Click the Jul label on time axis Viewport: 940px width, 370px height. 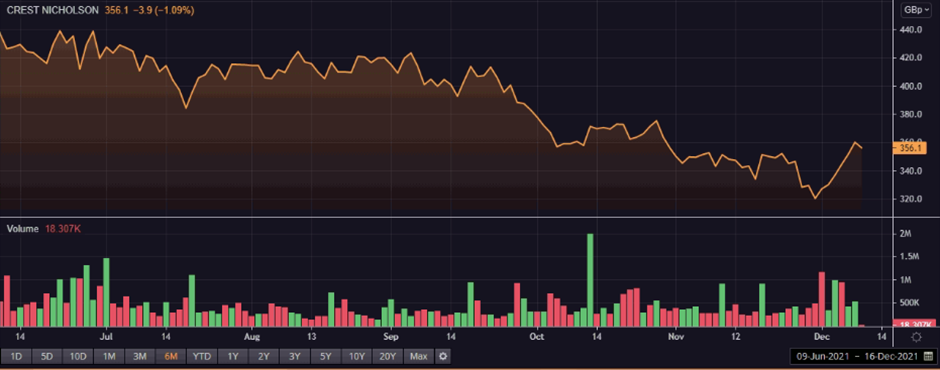pos(106,336)
